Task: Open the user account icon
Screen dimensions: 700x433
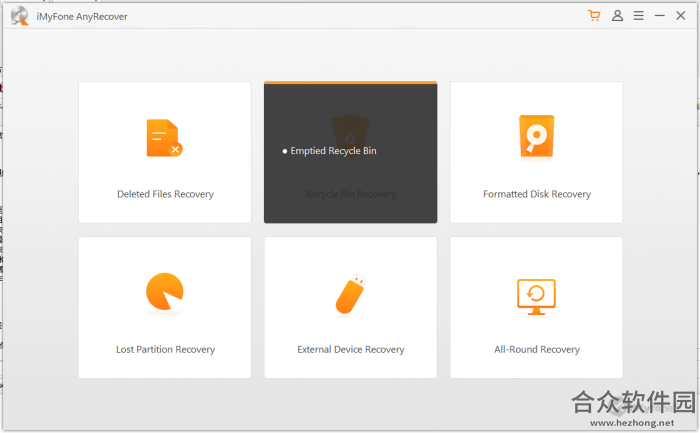Action: [x=617, y=16]
